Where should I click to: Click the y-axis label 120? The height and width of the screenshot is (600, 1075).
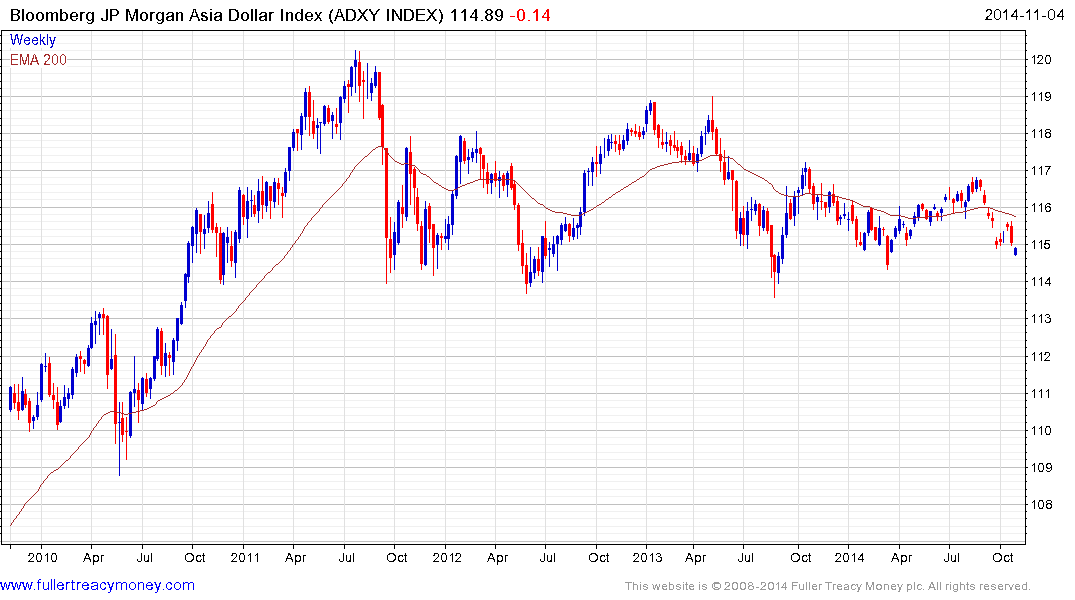click(x=1041, y=60)
